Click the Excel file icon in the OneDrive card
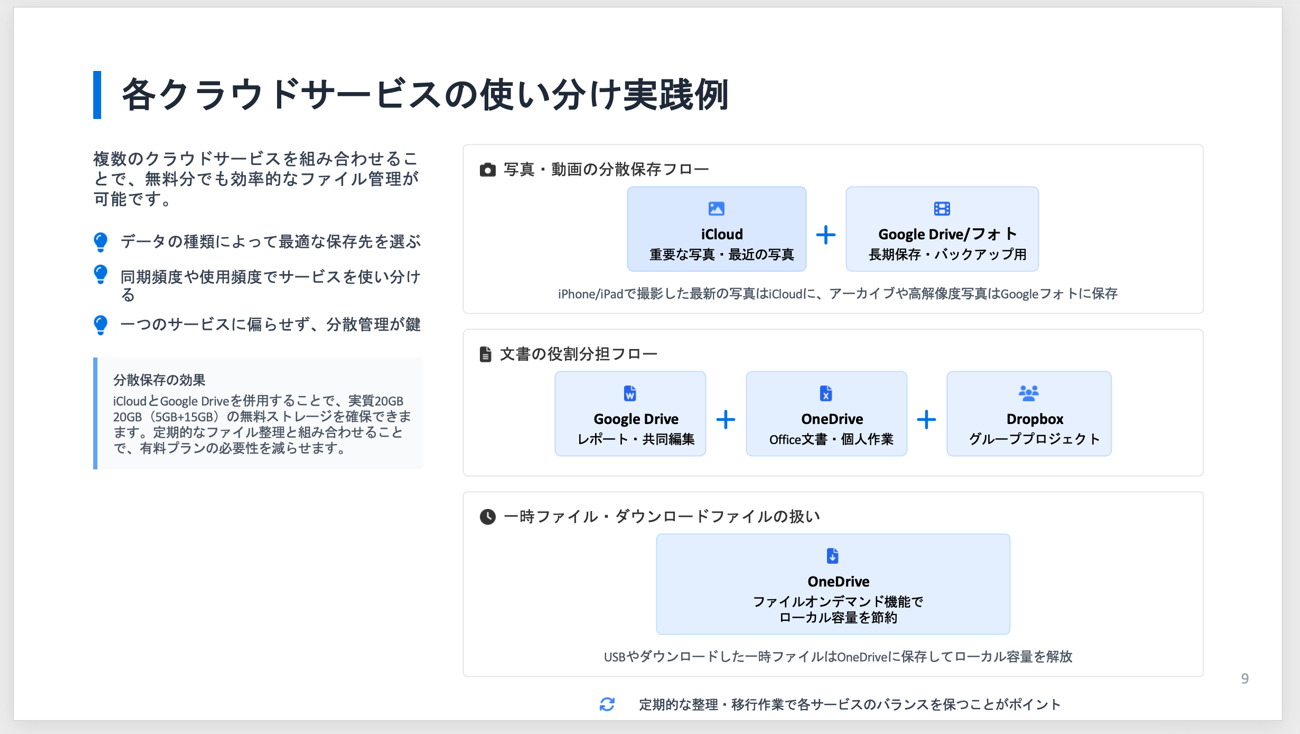1300x734 pixels. [826, 394]
